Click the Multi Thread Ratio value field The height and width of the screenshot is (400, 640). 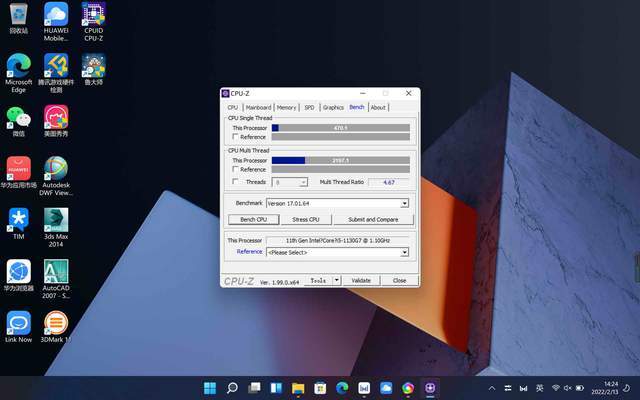389,182
